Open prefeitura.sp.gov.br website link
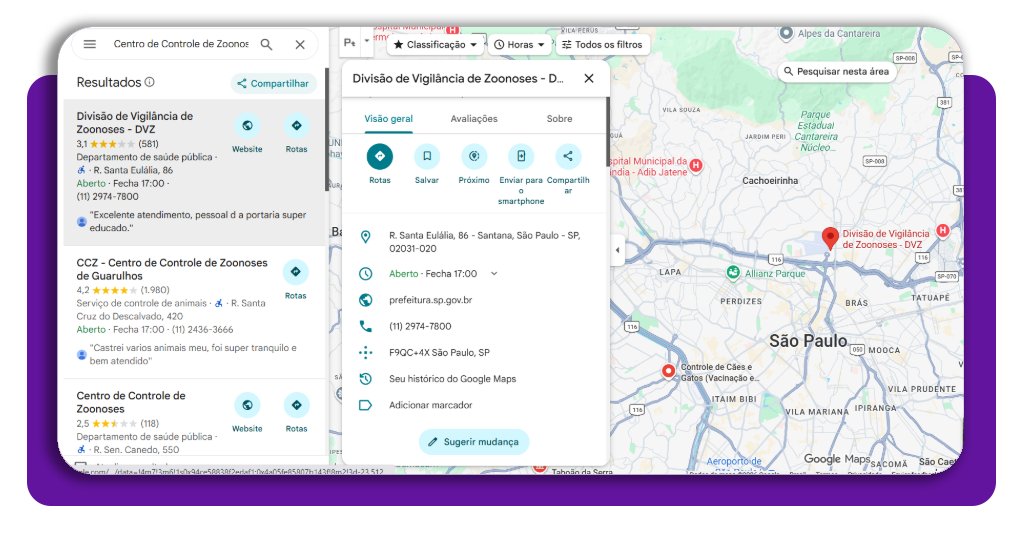Image resolution: width=1024 pixels, height=536 pixels. click(x=430, y=300)
